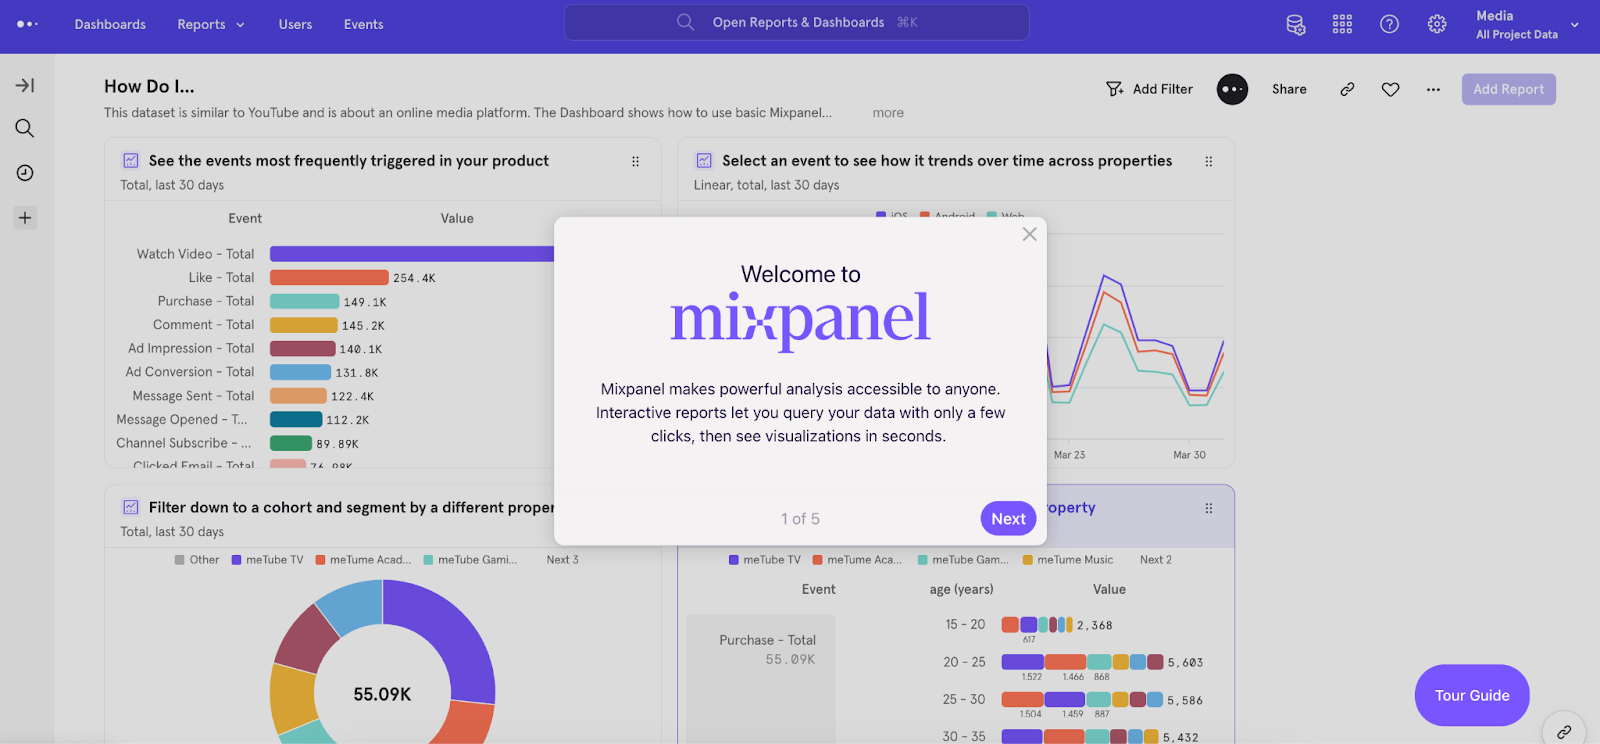
Task: Click the Share button
Action: pos(1289,89)
